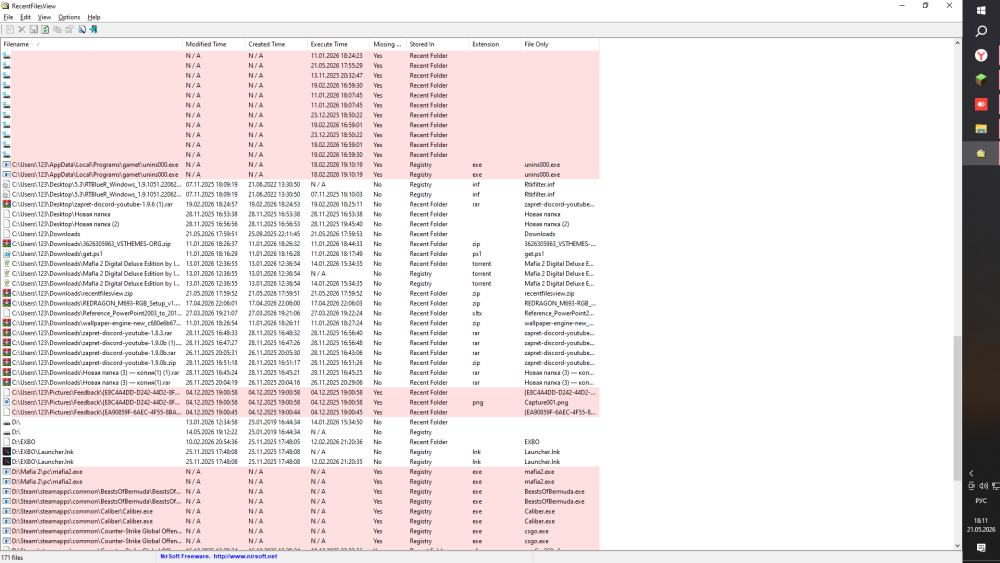The height and width of the screenshot is (563, 1000).
Task: Click the Delete selected X toolbar icon
Action: click(x=22, y=29)
